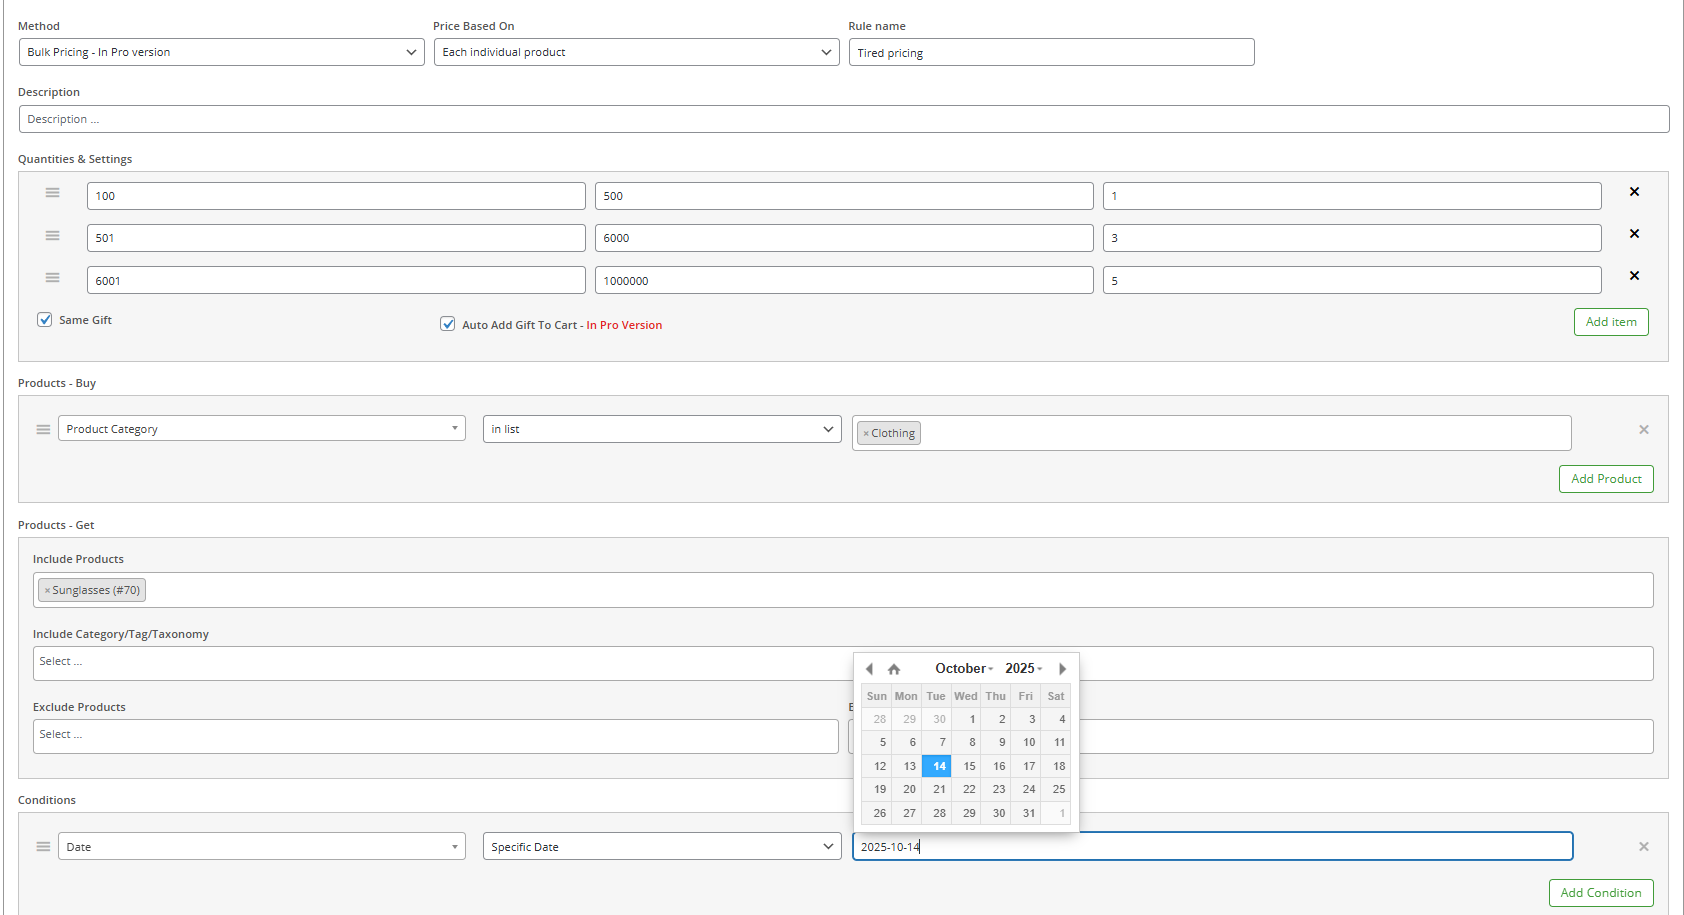Screen dimensions: 1684x915
Task: Toggle the Same Gift checkbox
Action: click(x=45, y=320)
